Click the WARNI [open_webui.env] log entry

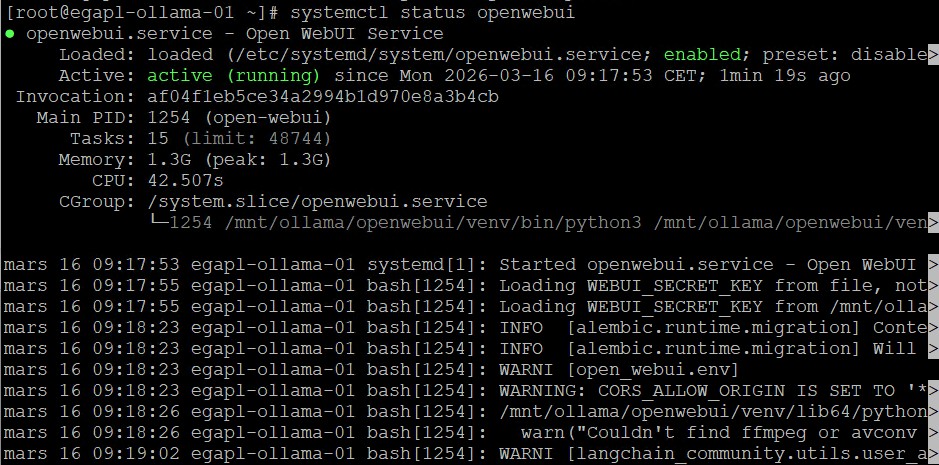tap(618, 369)
